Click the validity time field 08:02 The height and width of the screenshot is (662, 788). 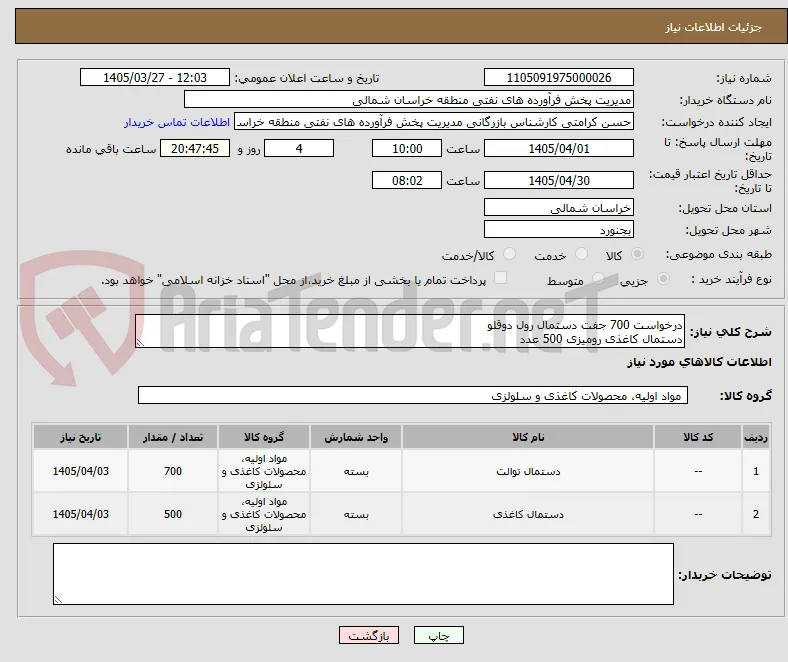[407, 180]
